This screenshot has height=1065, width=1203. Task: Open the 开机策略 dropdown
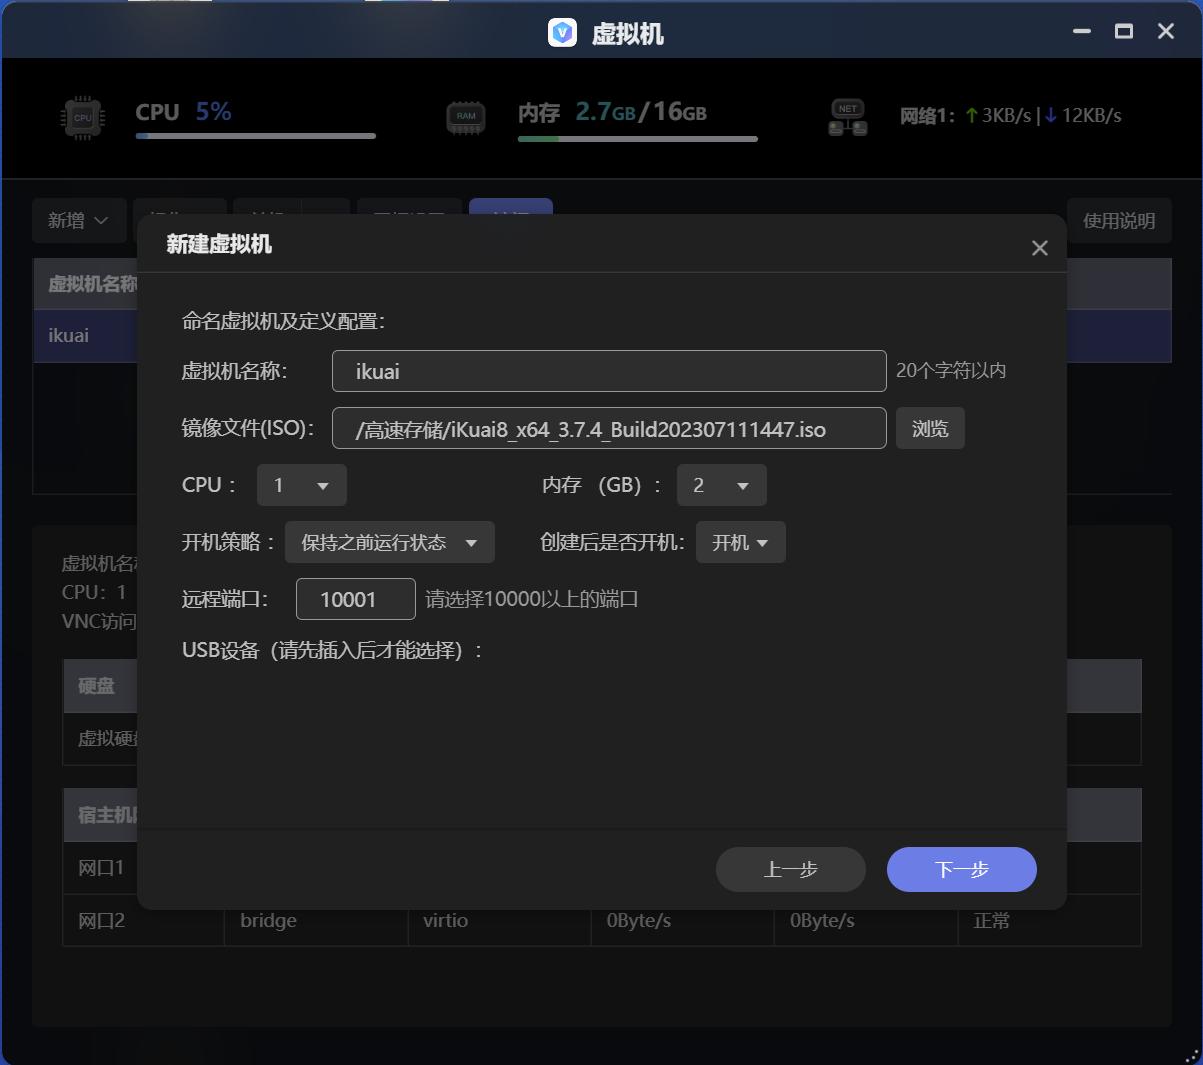(x=389, y=542)
